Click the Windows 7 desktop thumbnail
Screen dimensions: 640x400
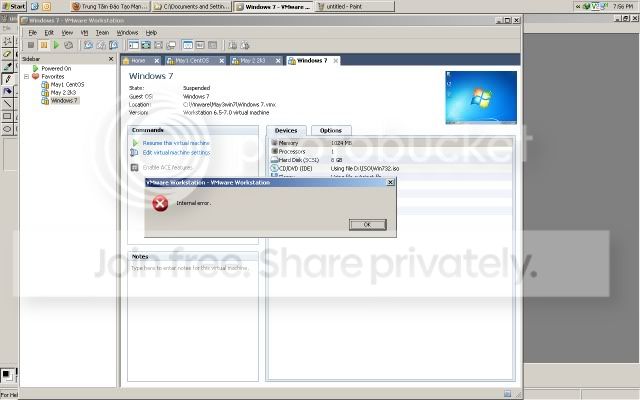(x=481, y=98)
